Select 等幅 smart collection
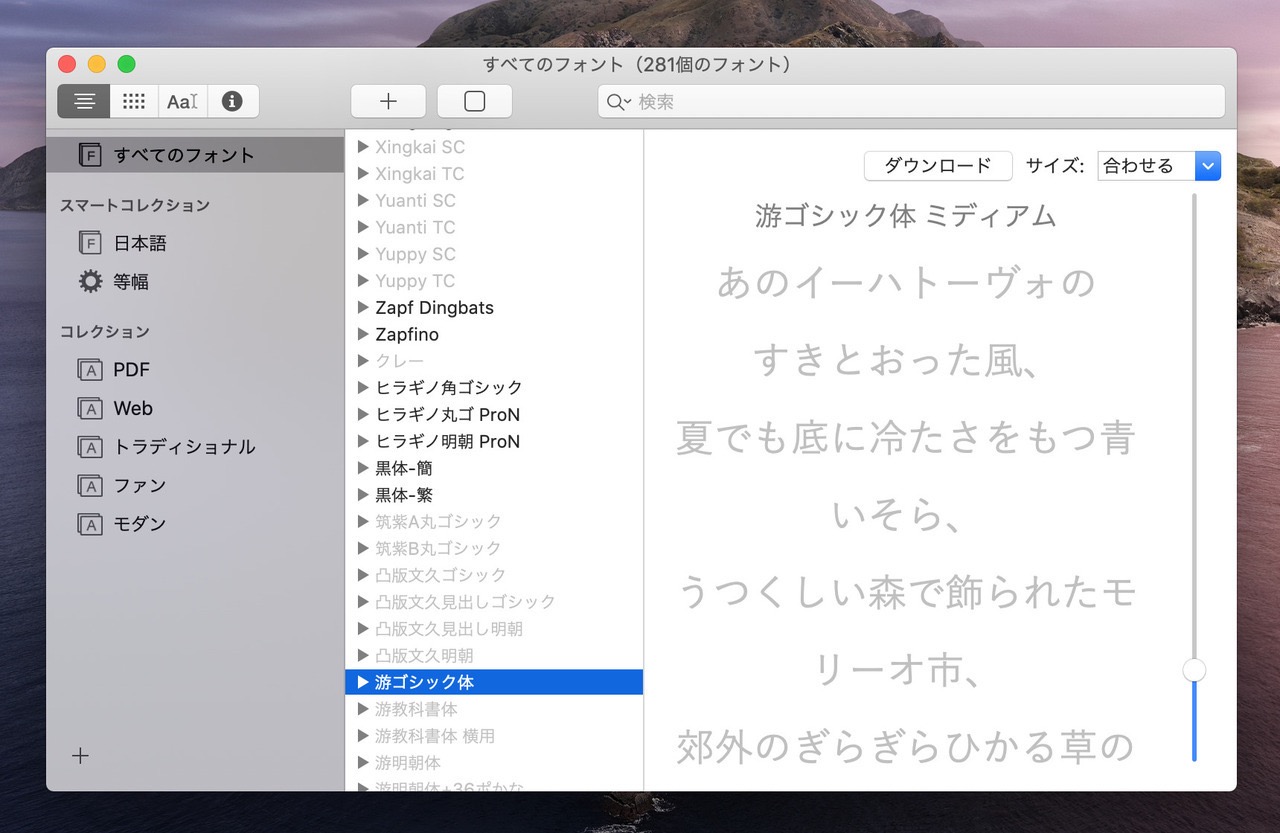Screen dimensions: 1280x833 click(195, 282)
